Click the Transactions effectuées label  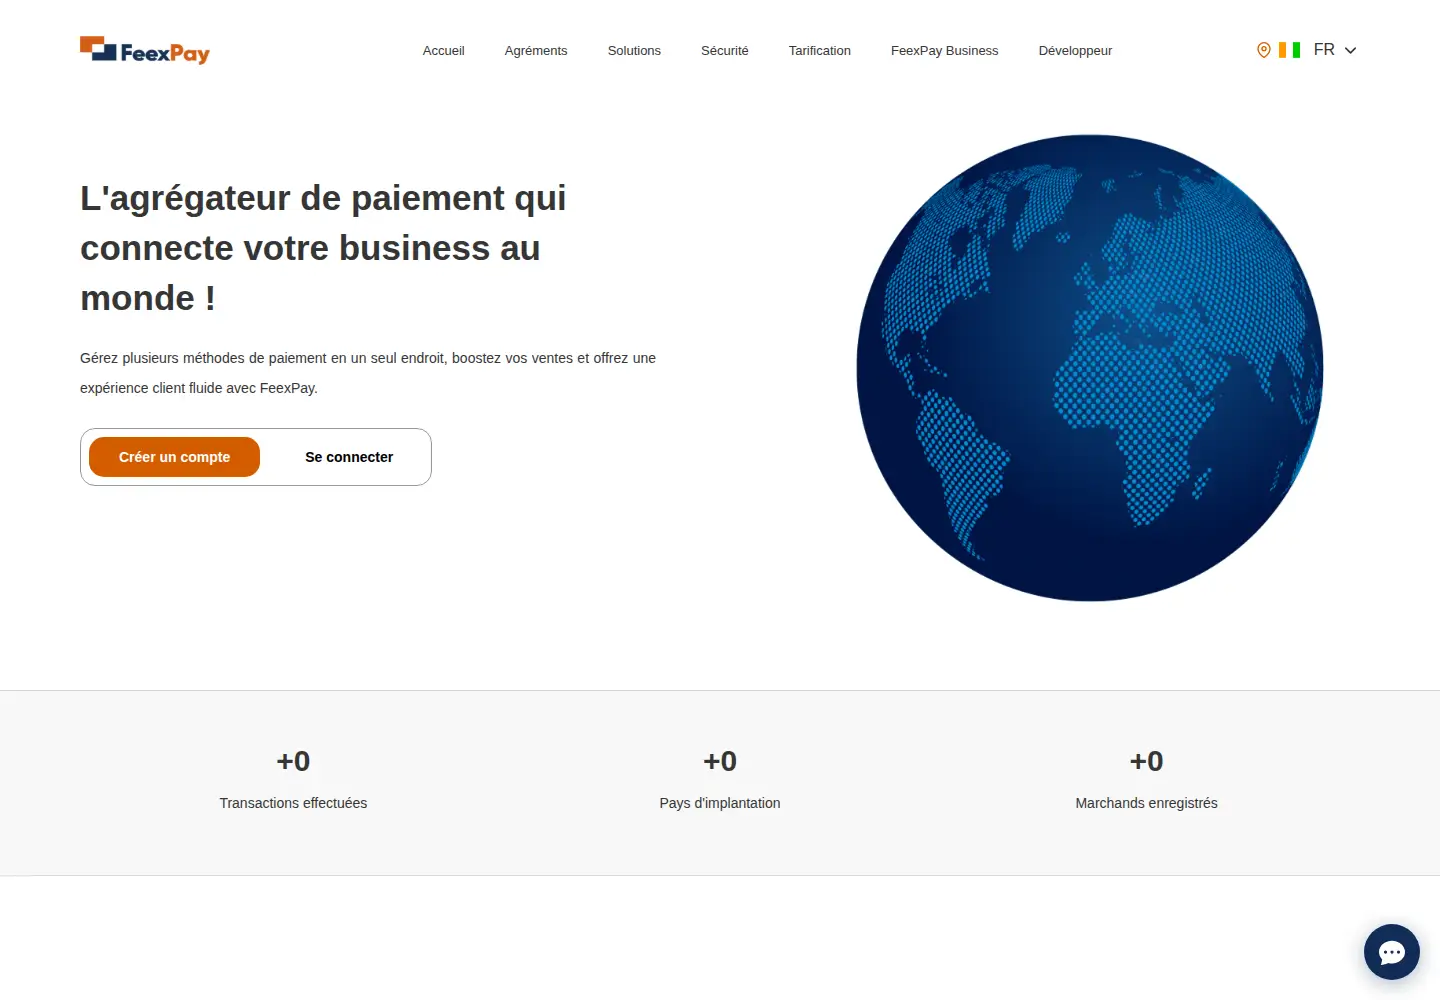pyautogui.click(x=293, y=803)
